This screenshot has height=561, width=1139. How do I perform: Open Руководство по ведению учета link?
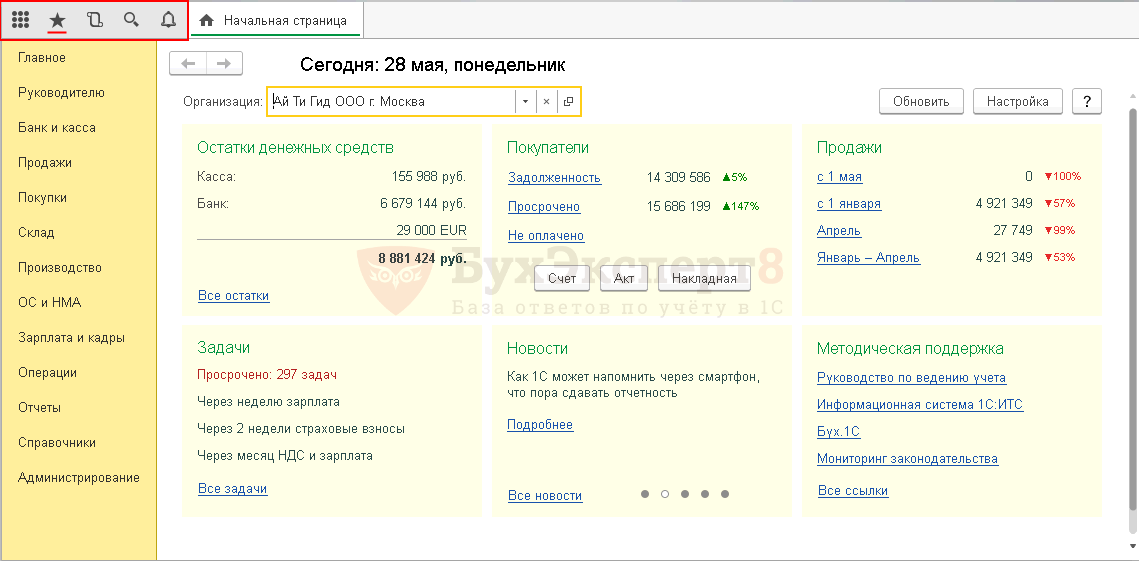click(912, 378)
